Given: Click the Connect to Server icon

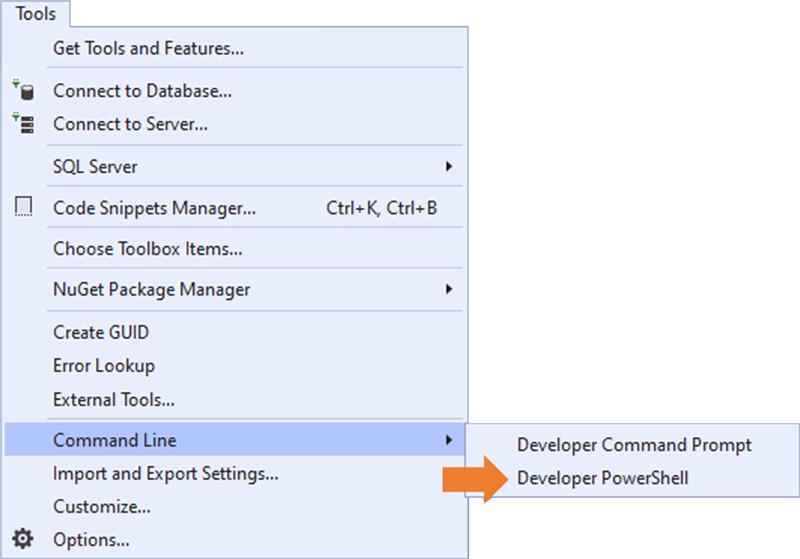Looking at the screenshot, I should pos(23,123).
